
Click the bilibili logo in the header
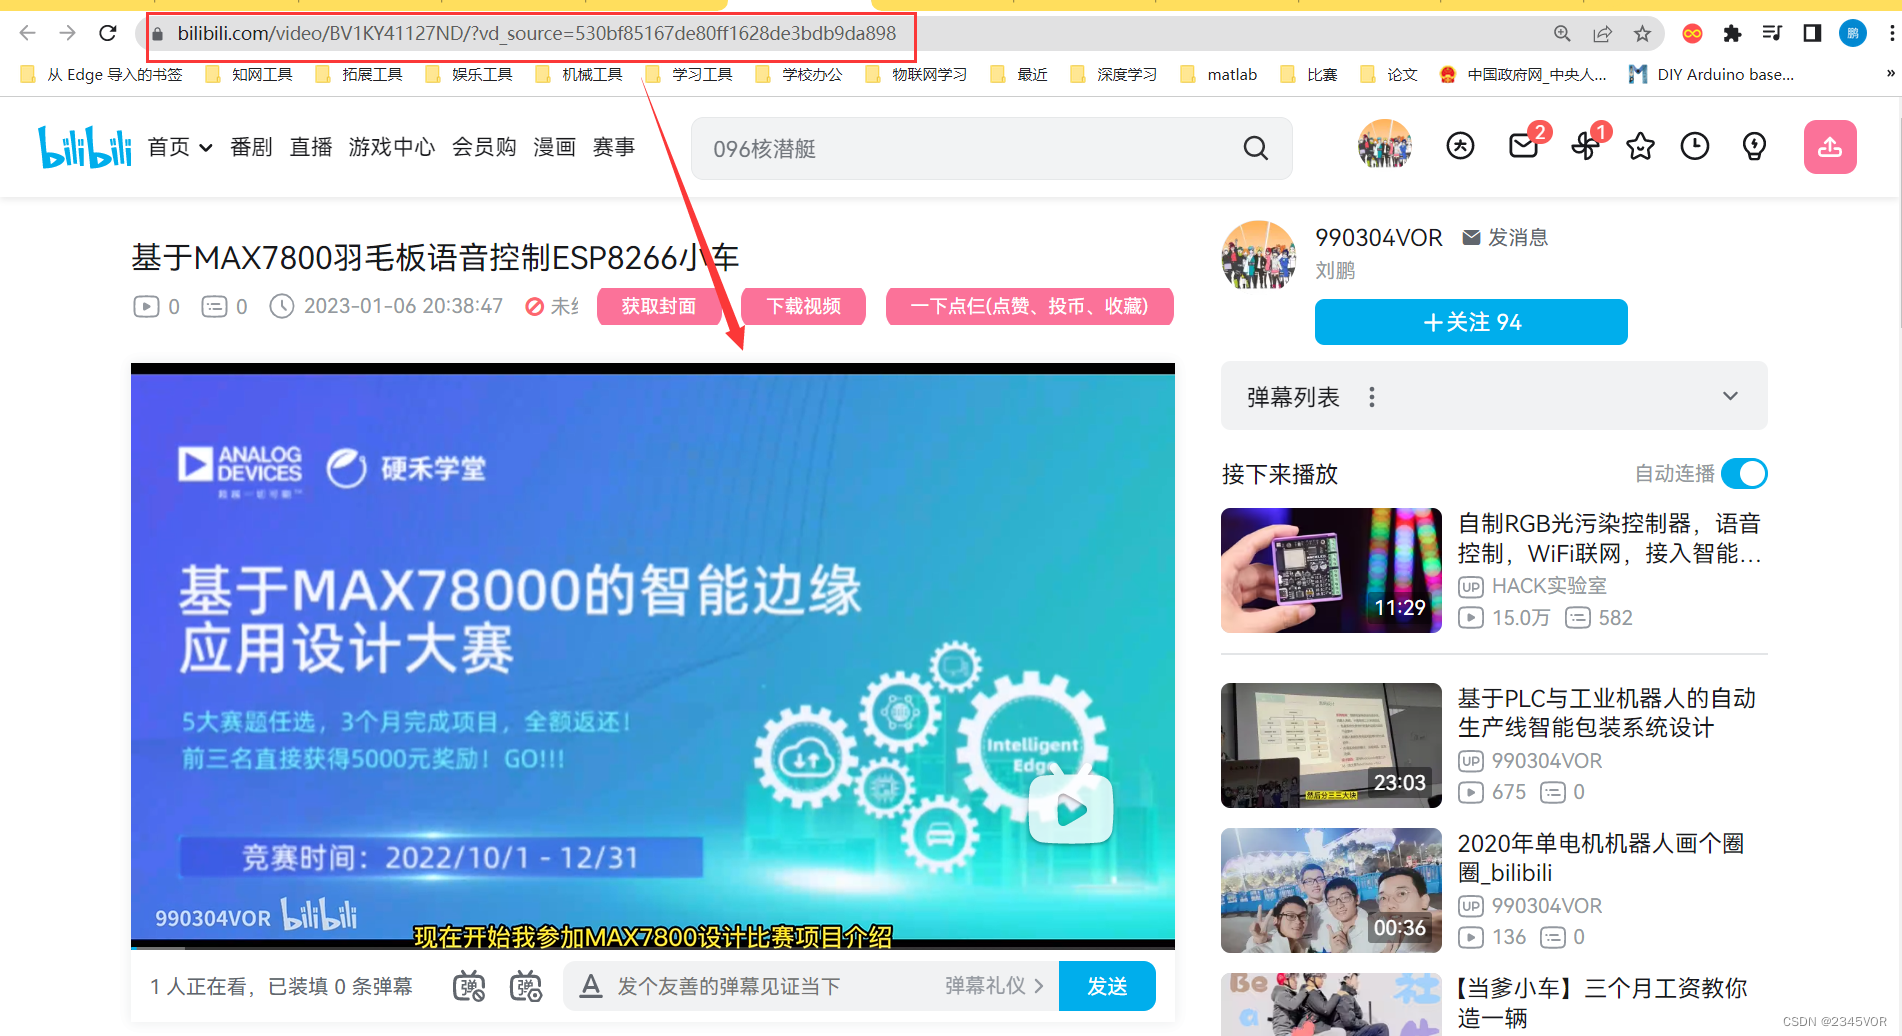pos(85,147)
